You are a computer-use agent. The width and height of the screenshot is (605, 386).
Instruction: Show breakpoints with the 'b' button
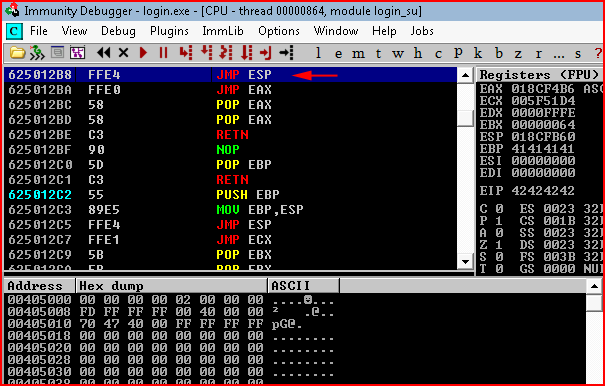tap(499, 53)
